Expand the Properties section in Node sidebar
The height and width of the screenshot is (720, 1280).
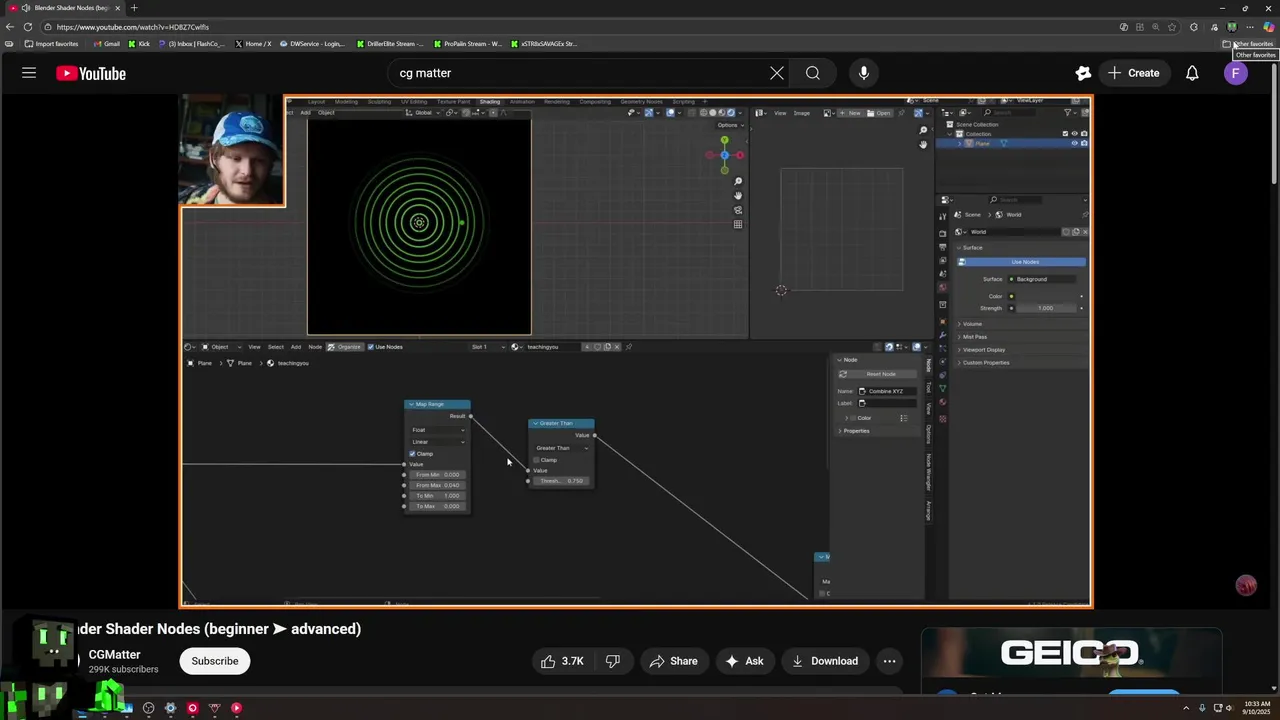854,431
